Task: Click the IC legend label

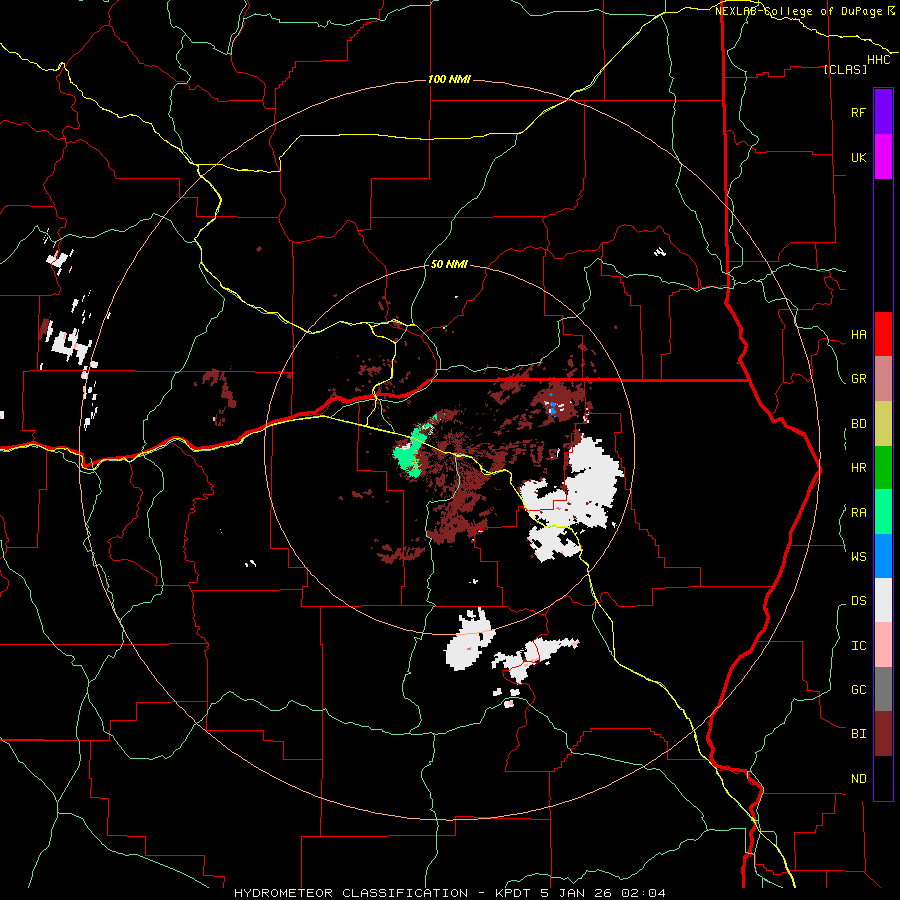Action: pyautogui.click(x=858, y=646)
